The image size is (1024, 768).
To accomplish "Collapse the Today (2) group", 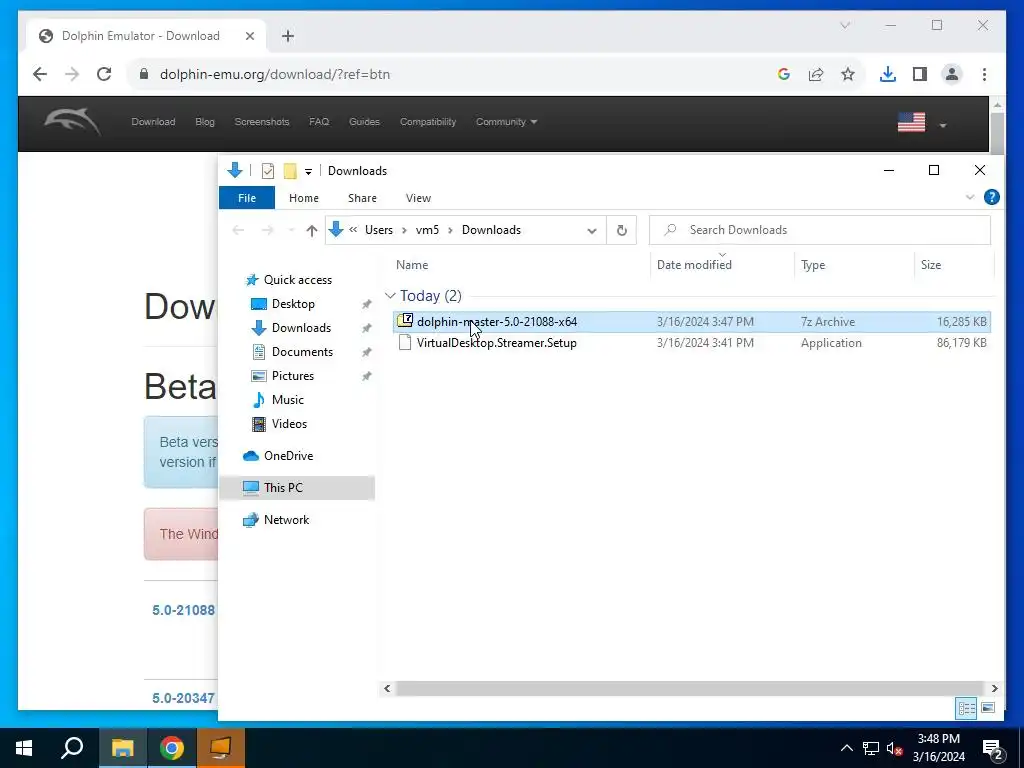I will pos(391,296).
